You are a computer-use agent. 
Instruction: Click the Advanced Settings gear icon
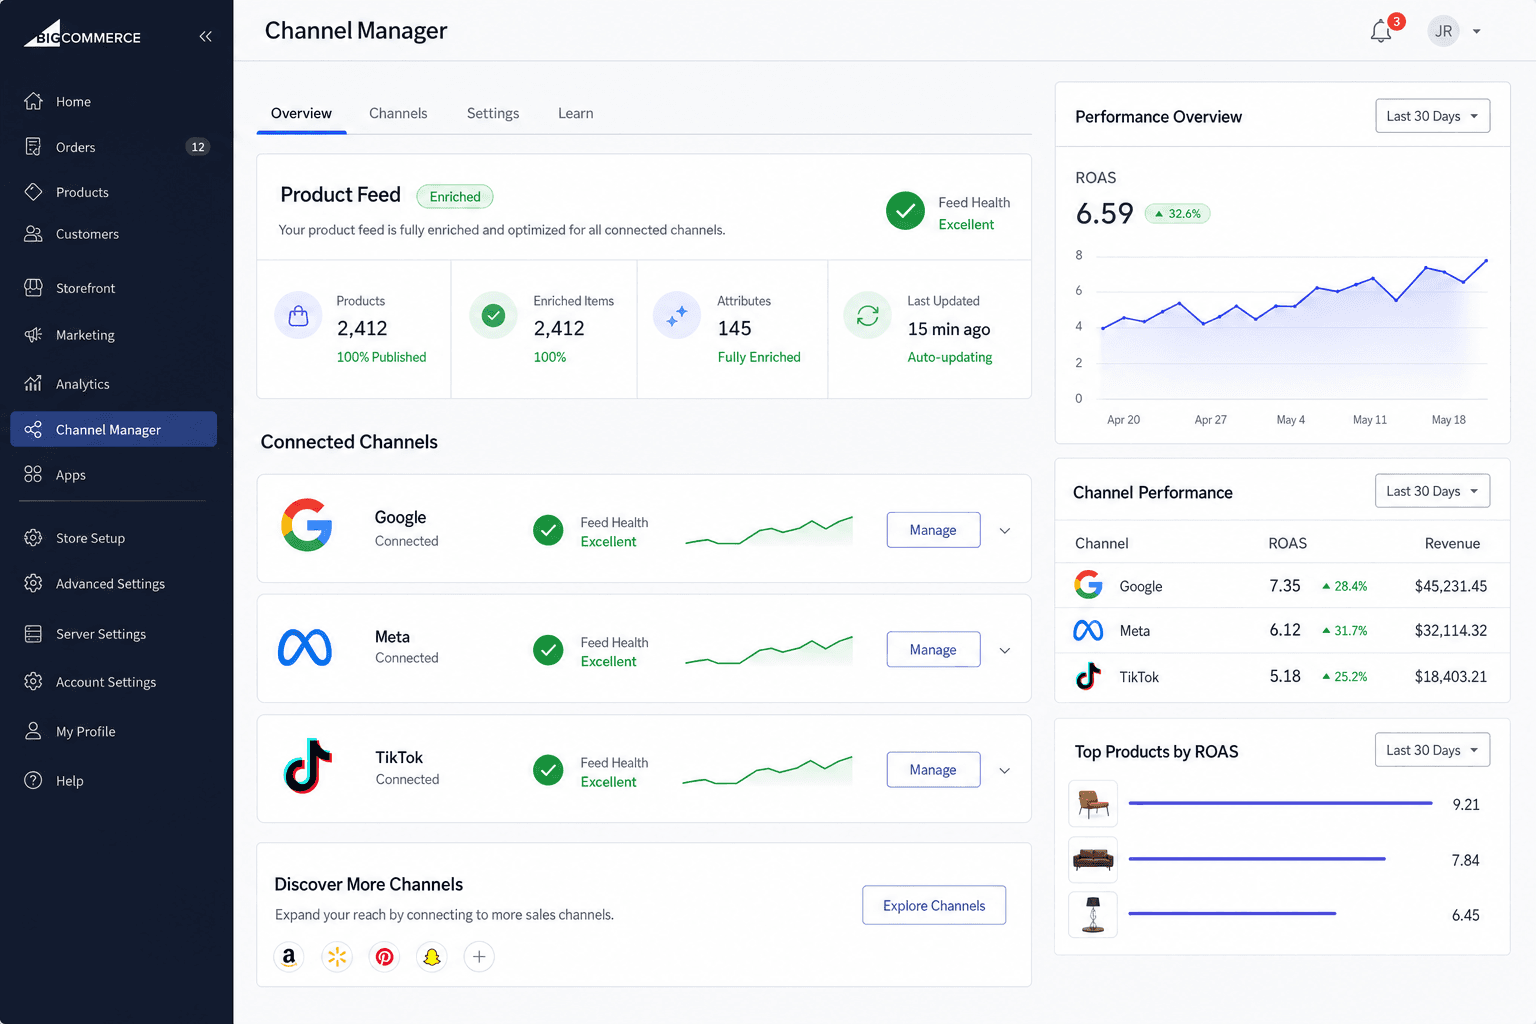[33, 583]
